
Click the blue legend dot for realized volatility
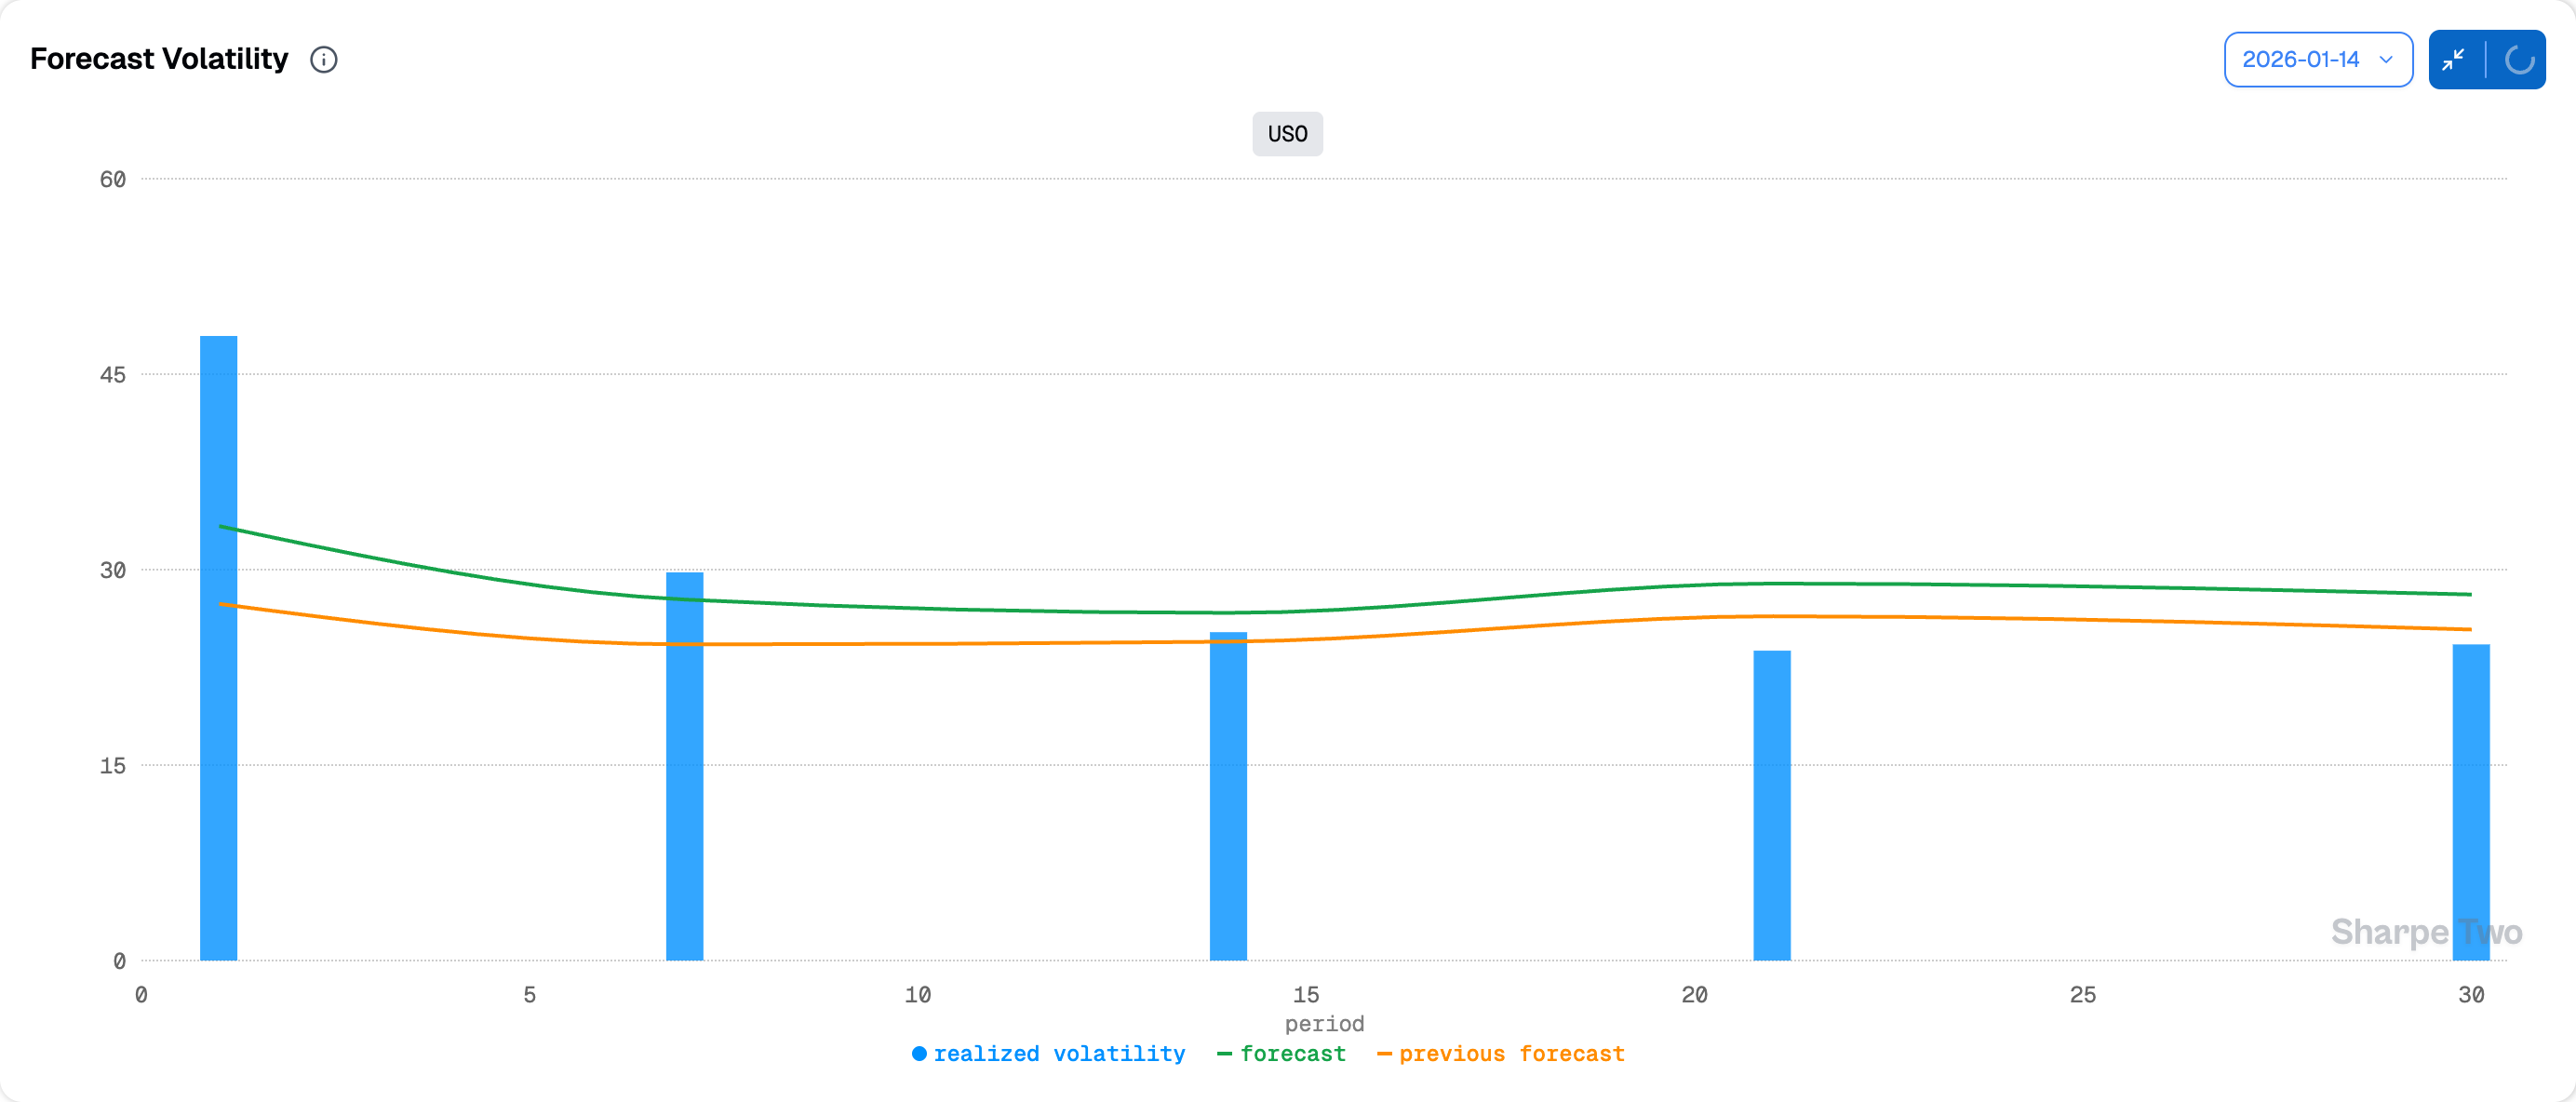pyautogui.click(x=919, y=1053)
